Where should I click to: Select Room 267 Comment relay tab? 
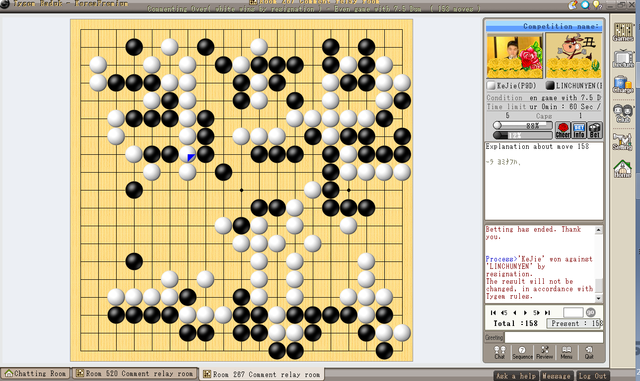[x=262, y=374]
